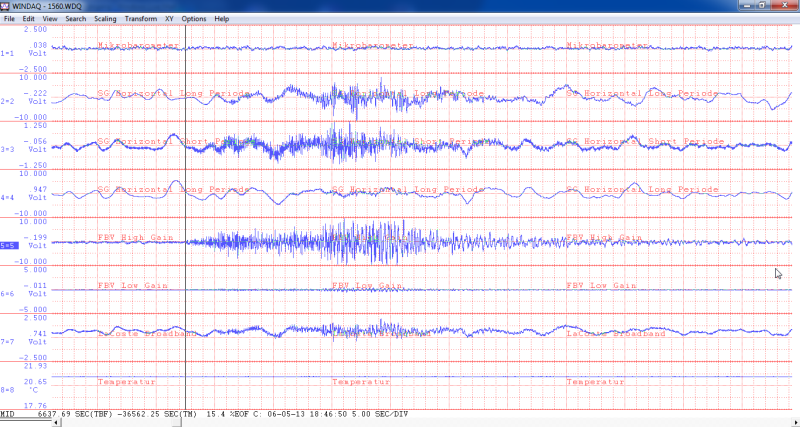This screenshot has height=427, width=800.
Task: Select channel 6=6 FBV Low Gain label
Action: pos(7,293)
